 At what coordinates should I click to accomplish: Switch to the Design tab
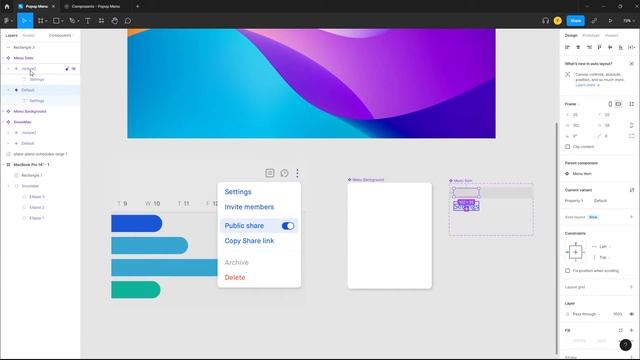tap(571, 36)
